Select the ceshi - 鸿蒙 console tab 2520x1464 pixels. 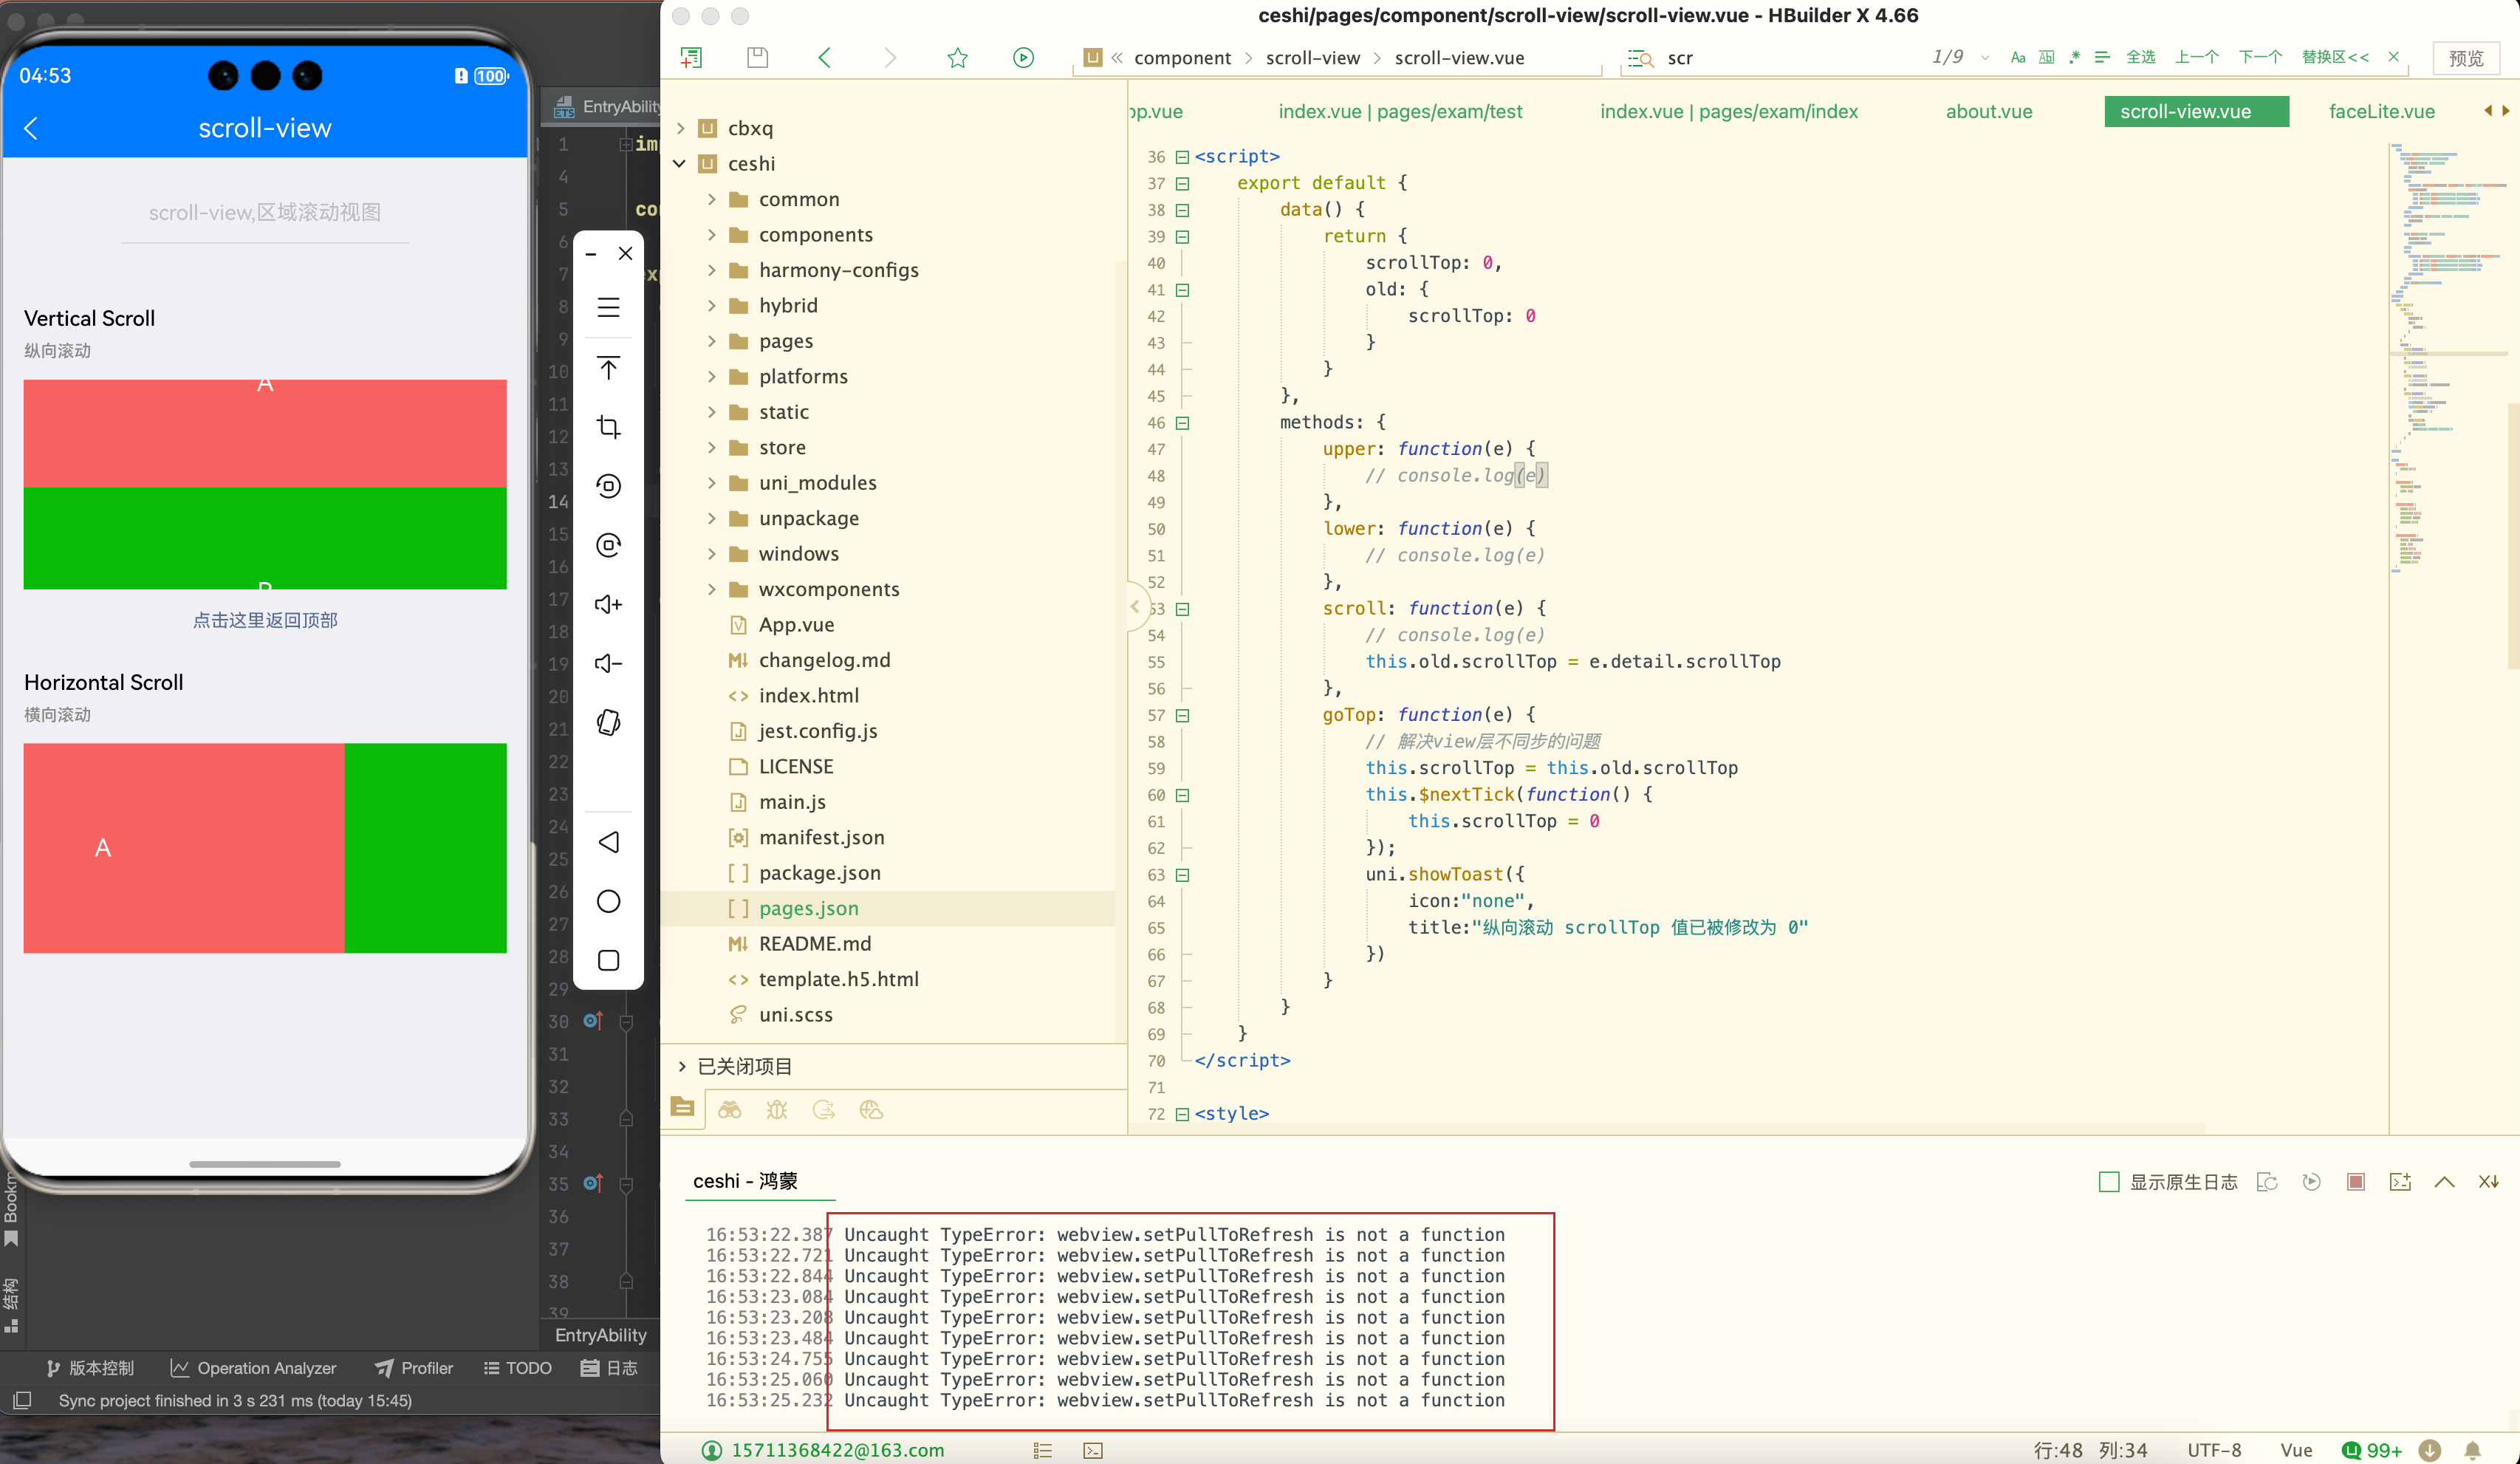pos(745,1181)
